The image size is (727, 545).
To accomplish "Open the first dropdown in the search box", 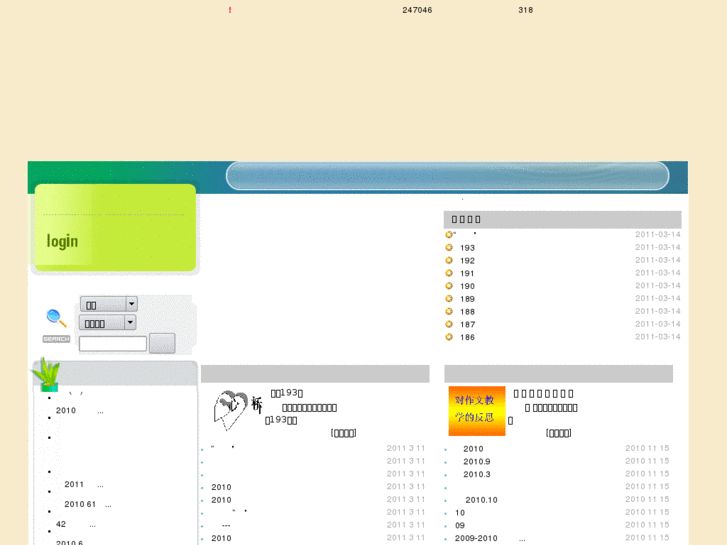I will point(108,304).
